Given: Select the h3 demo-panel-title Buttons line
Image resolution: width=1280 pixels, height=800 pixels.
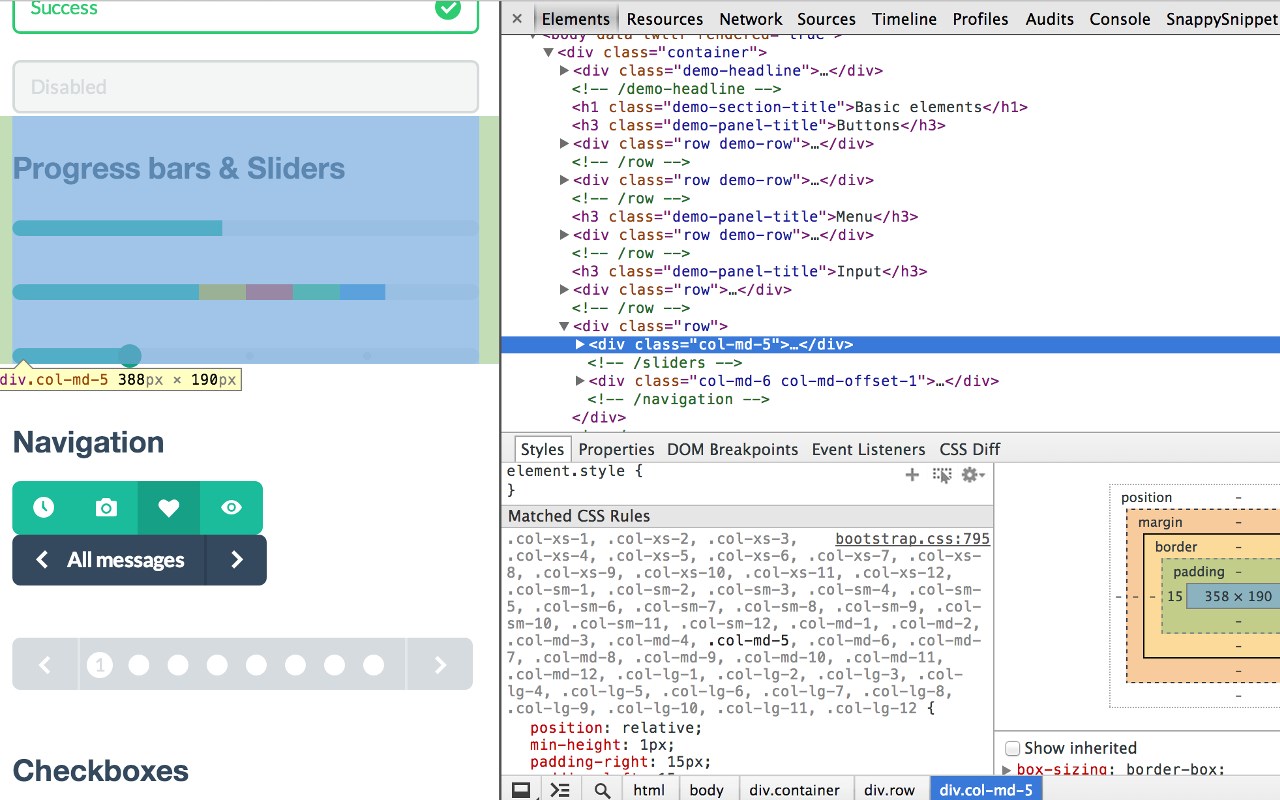Looking at the screenshot, I should click(758, 125).
